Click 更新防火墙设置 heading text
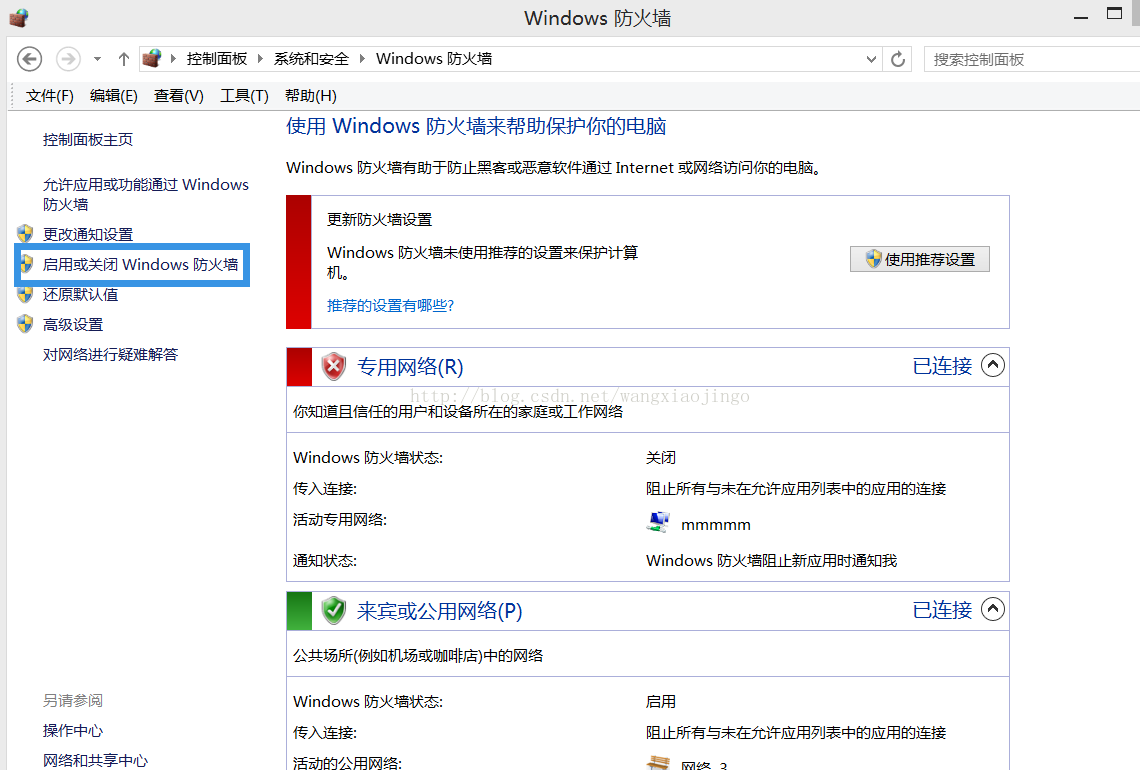 point(380,220)
